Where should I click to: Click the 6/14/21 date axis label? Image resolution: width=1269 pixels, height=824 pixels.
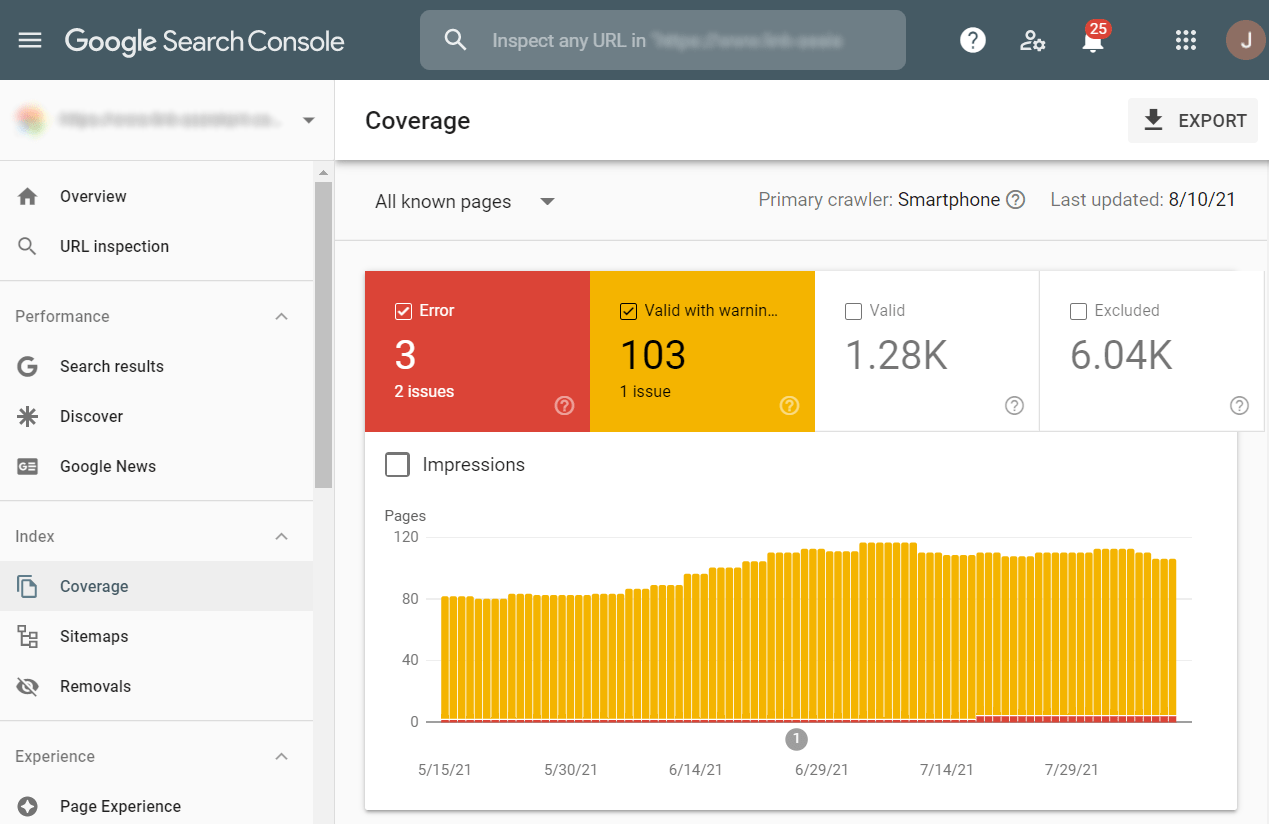[x=695, y=770]
